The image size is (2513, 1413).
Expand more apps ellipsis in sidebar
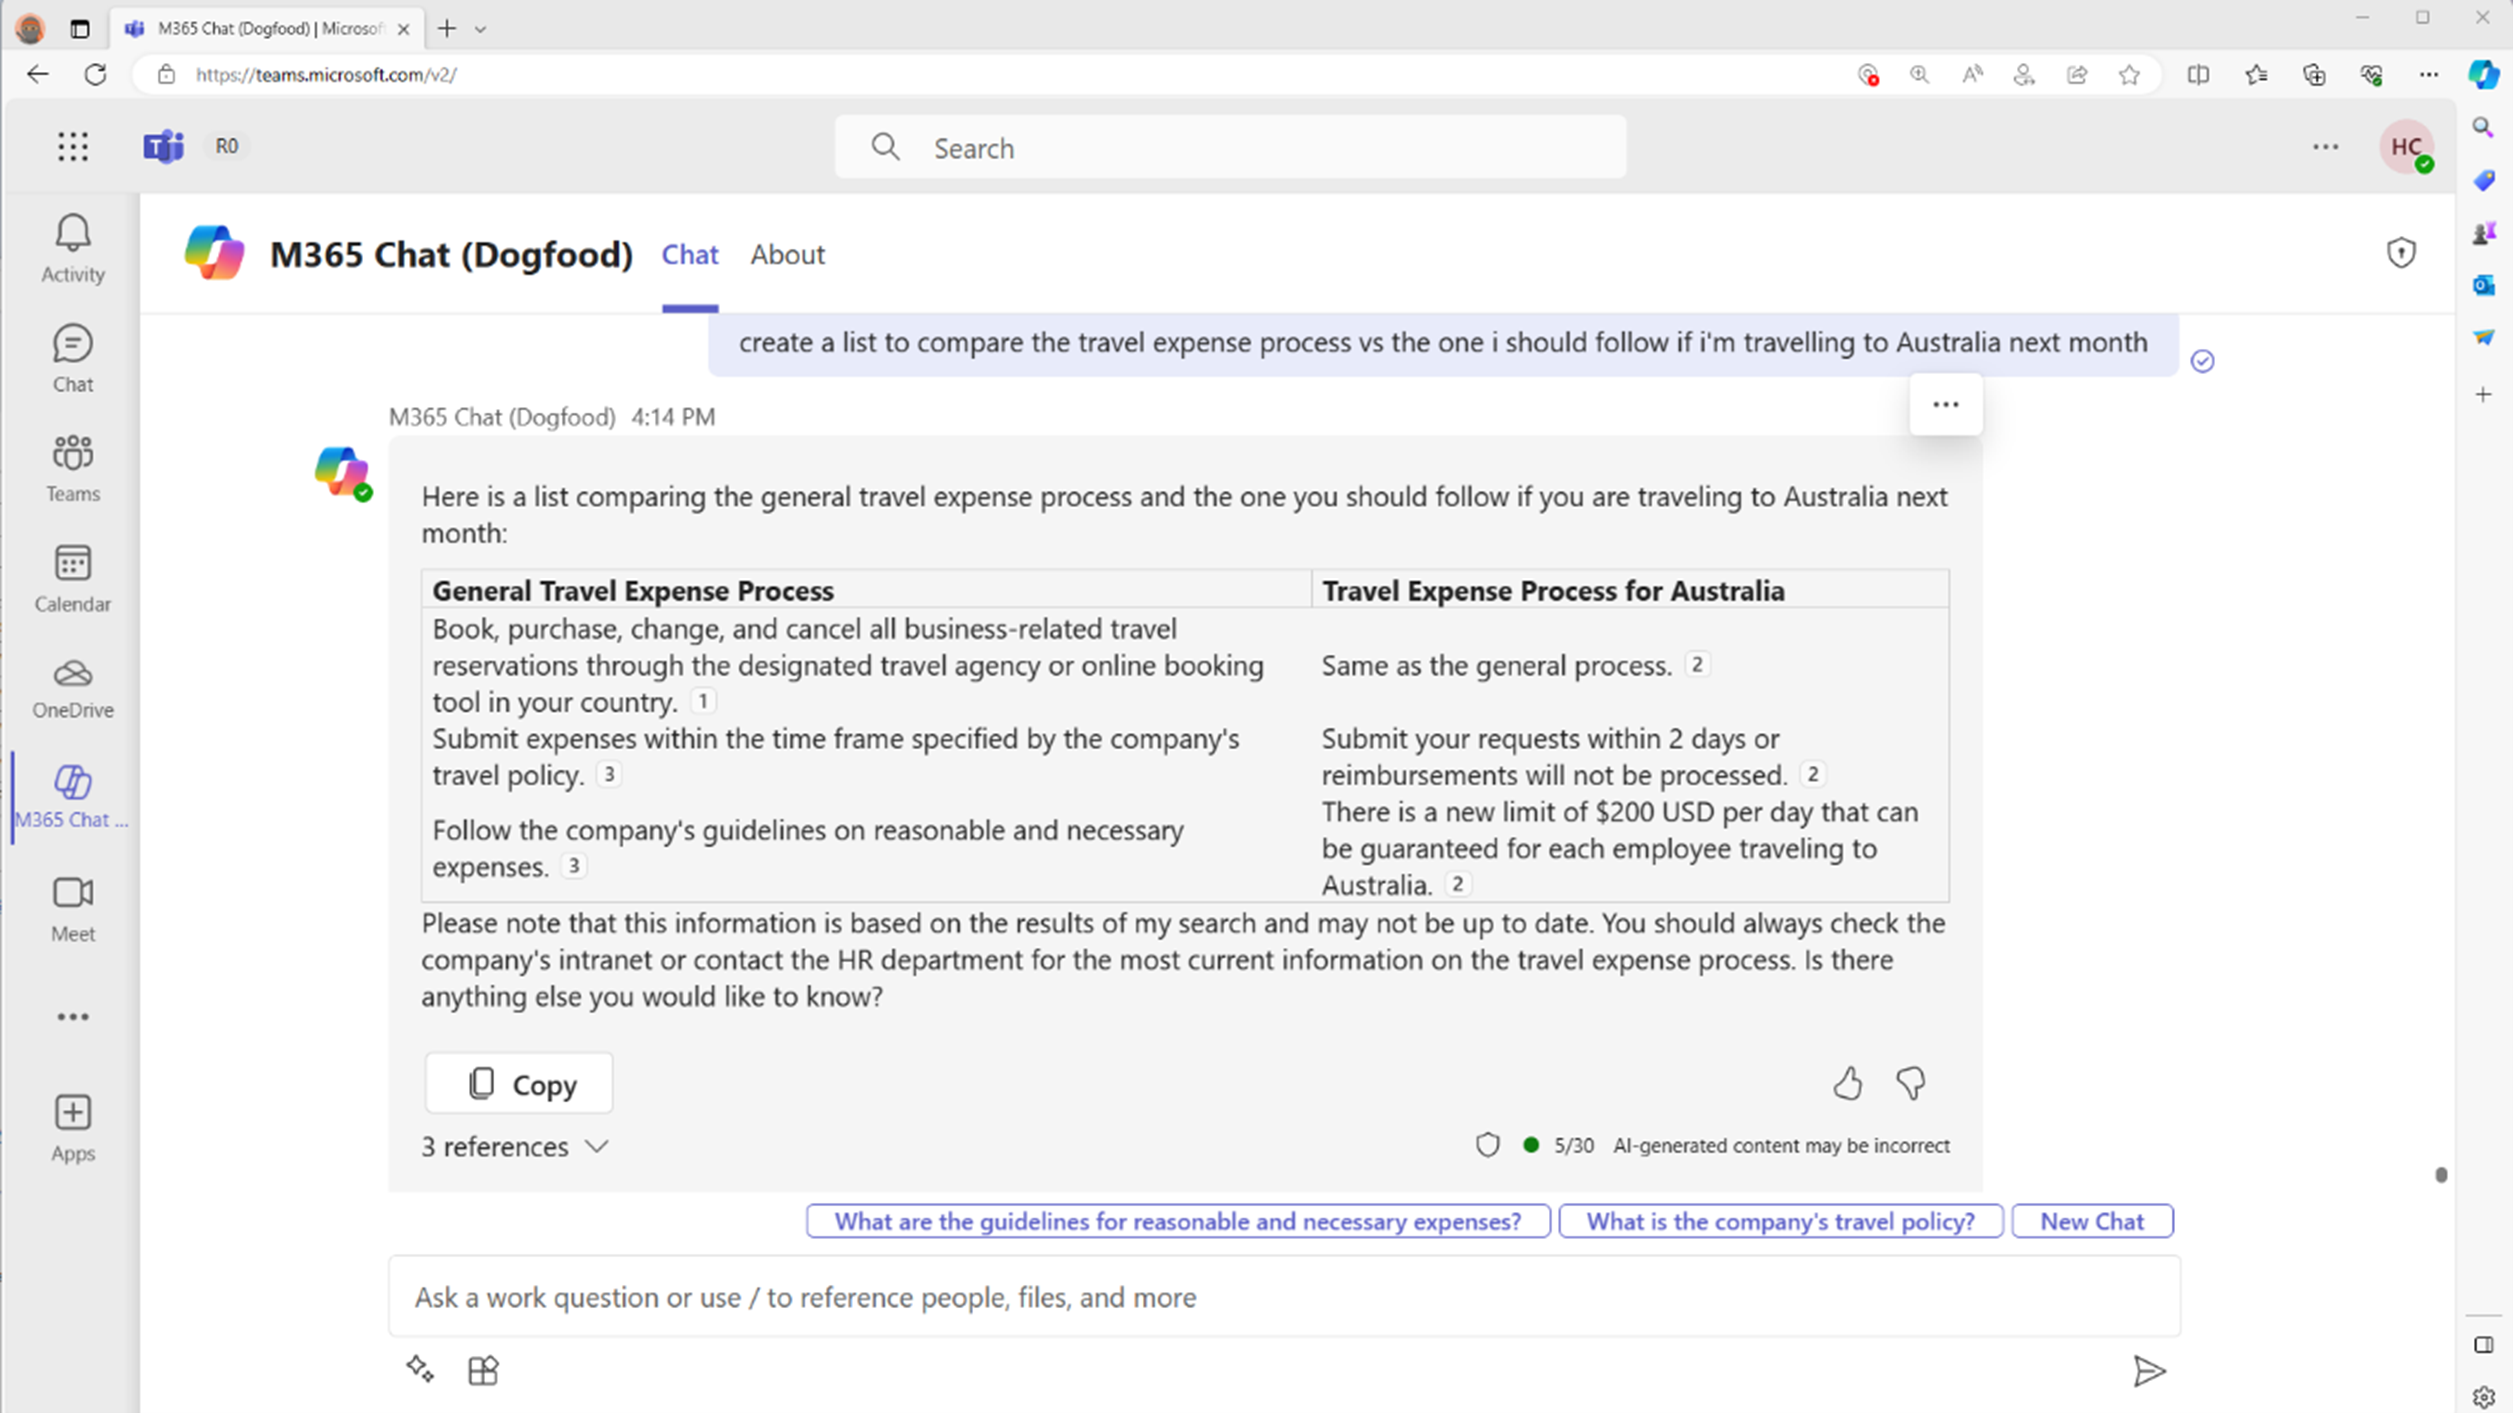coord(72,1017)
